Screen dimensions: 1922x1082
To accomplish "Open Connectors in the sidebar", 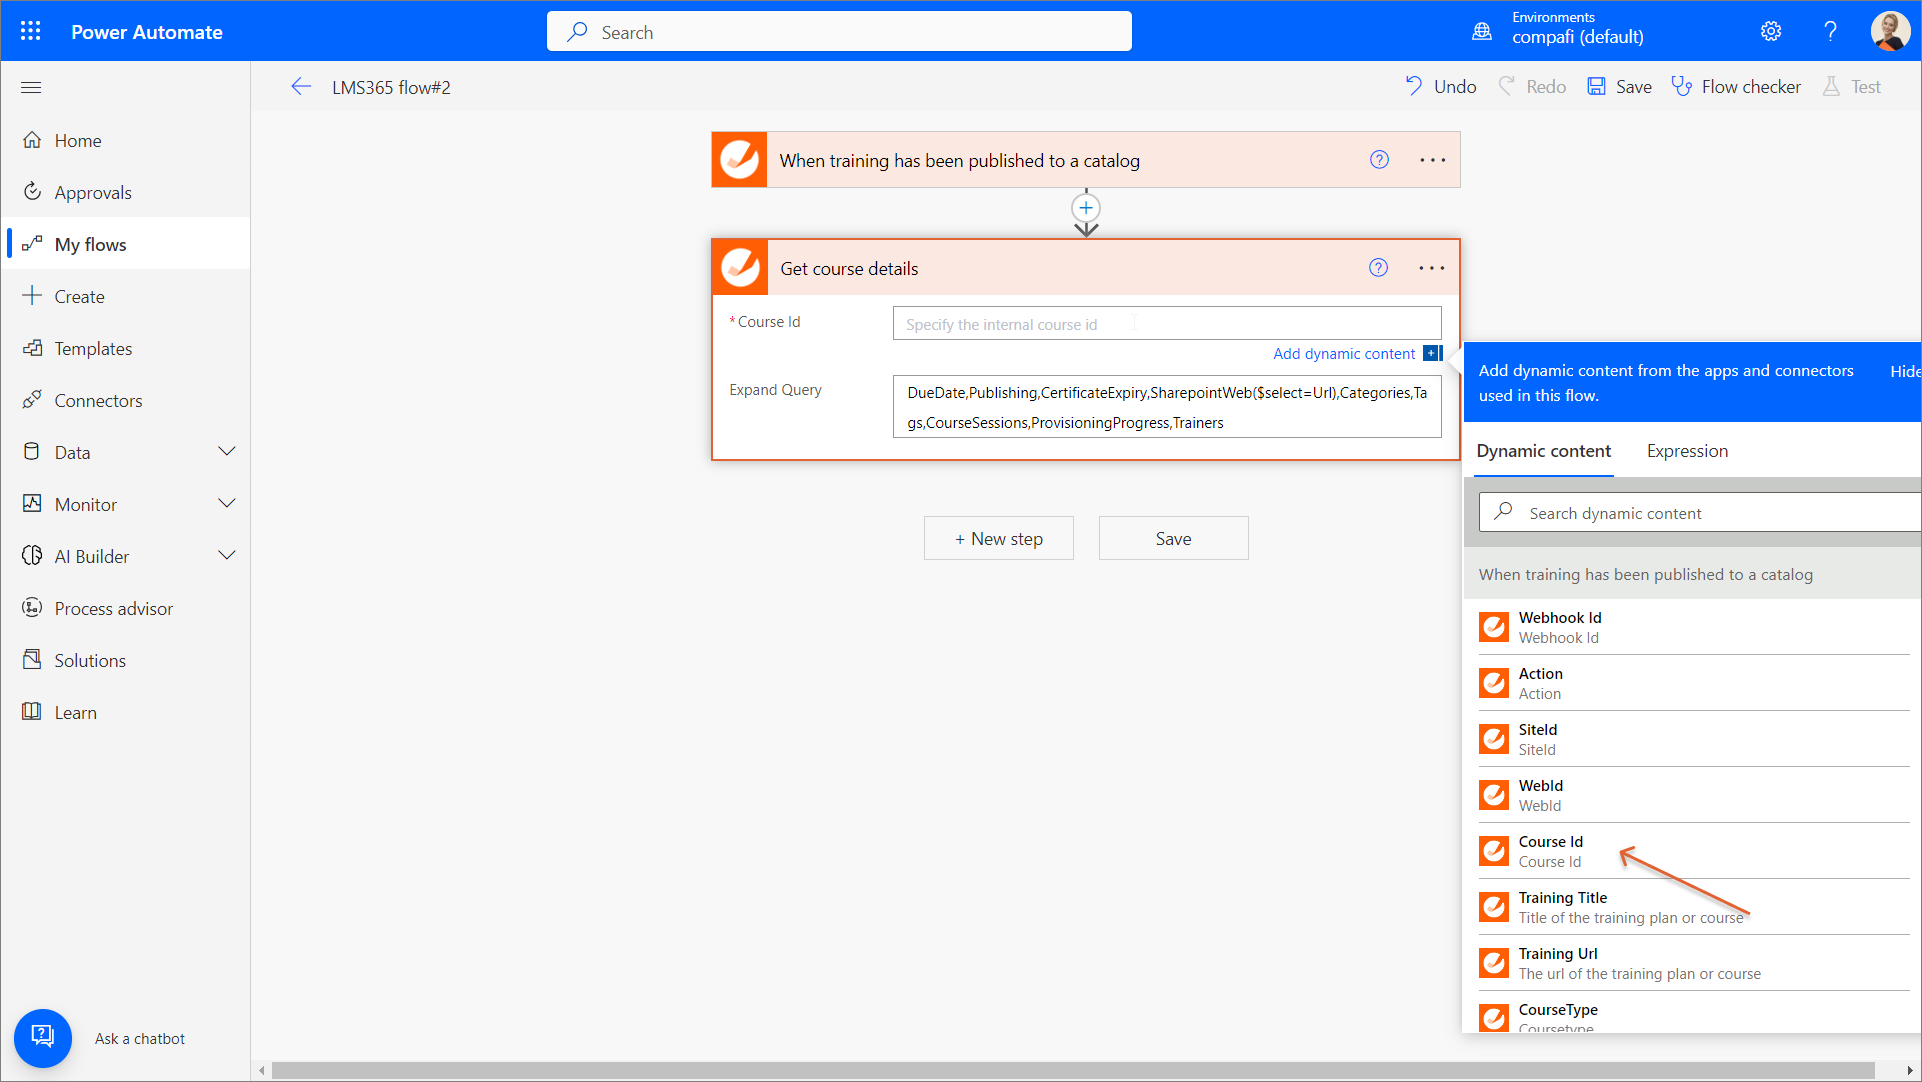I will (x=98, y=400).
